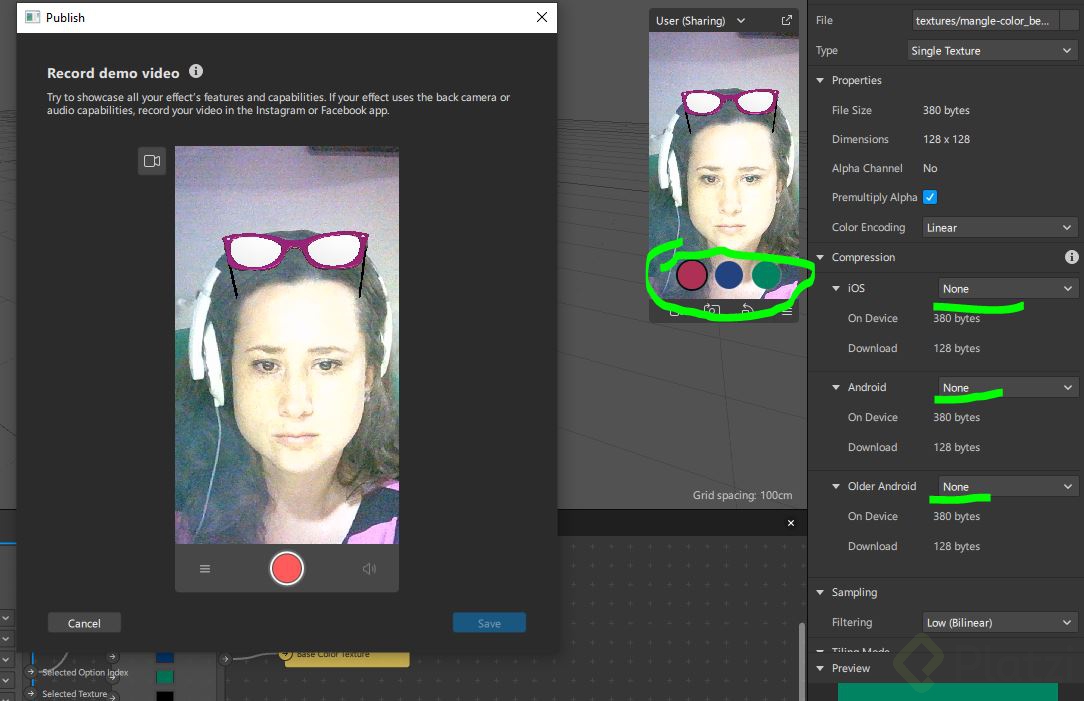This screenshot has width=1084, height=701.
Task: Click the demo video preview of the face
Action: coord(286,344)
